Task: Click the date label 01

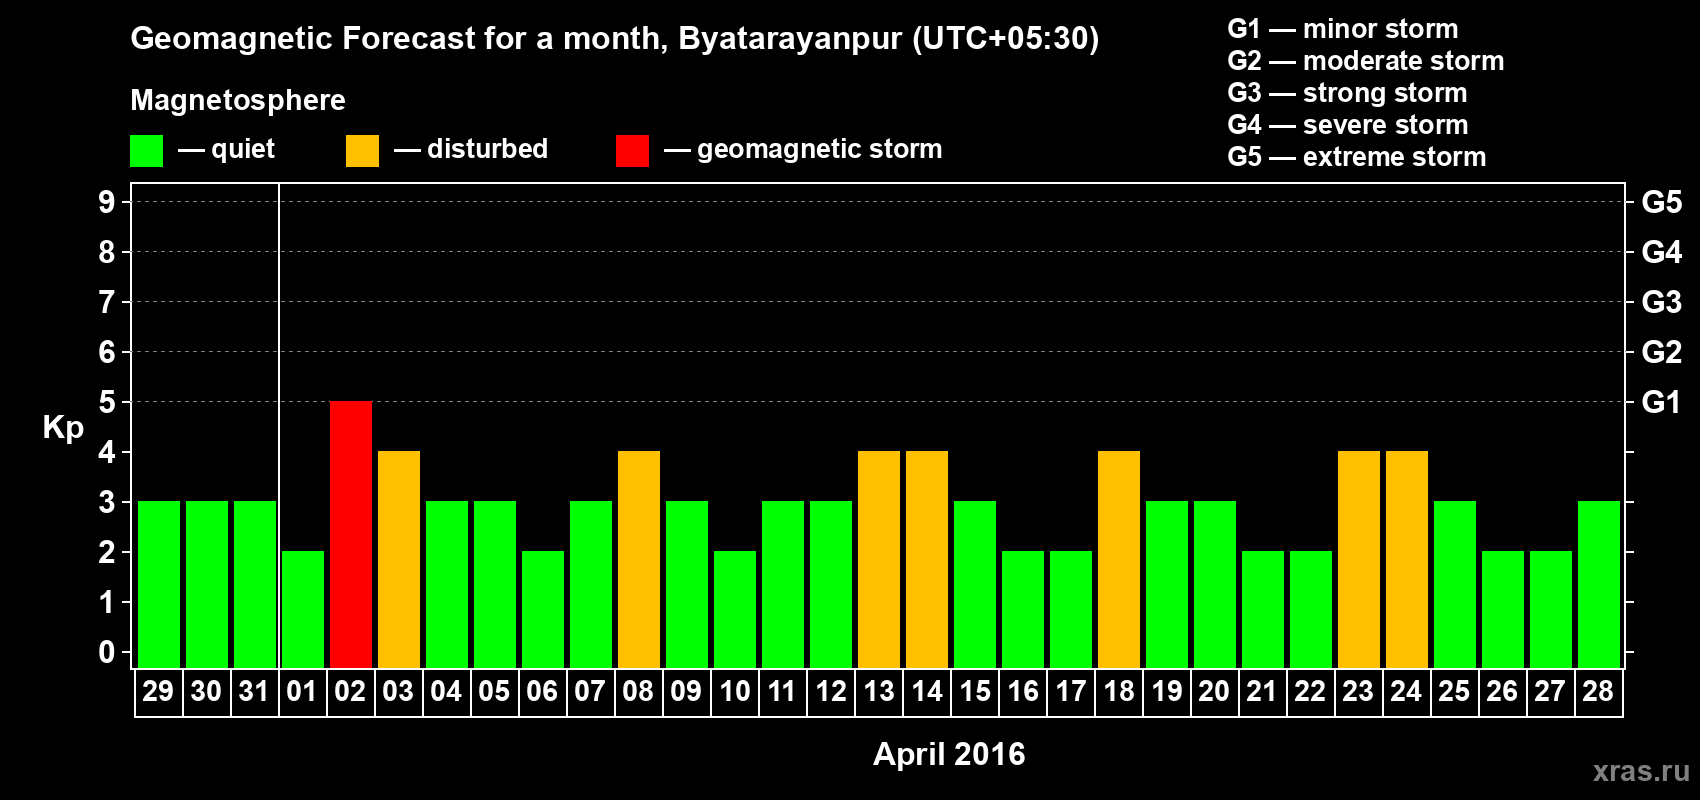Action: [302, 692]
